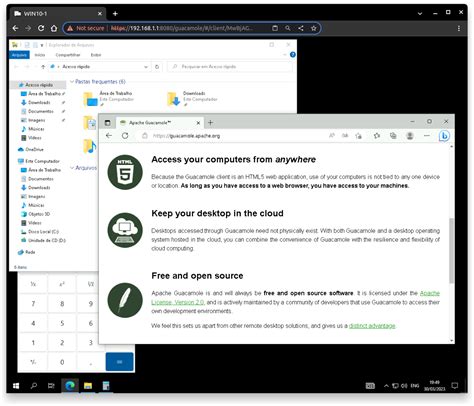Click the calculator equals button

coord(119,362)
